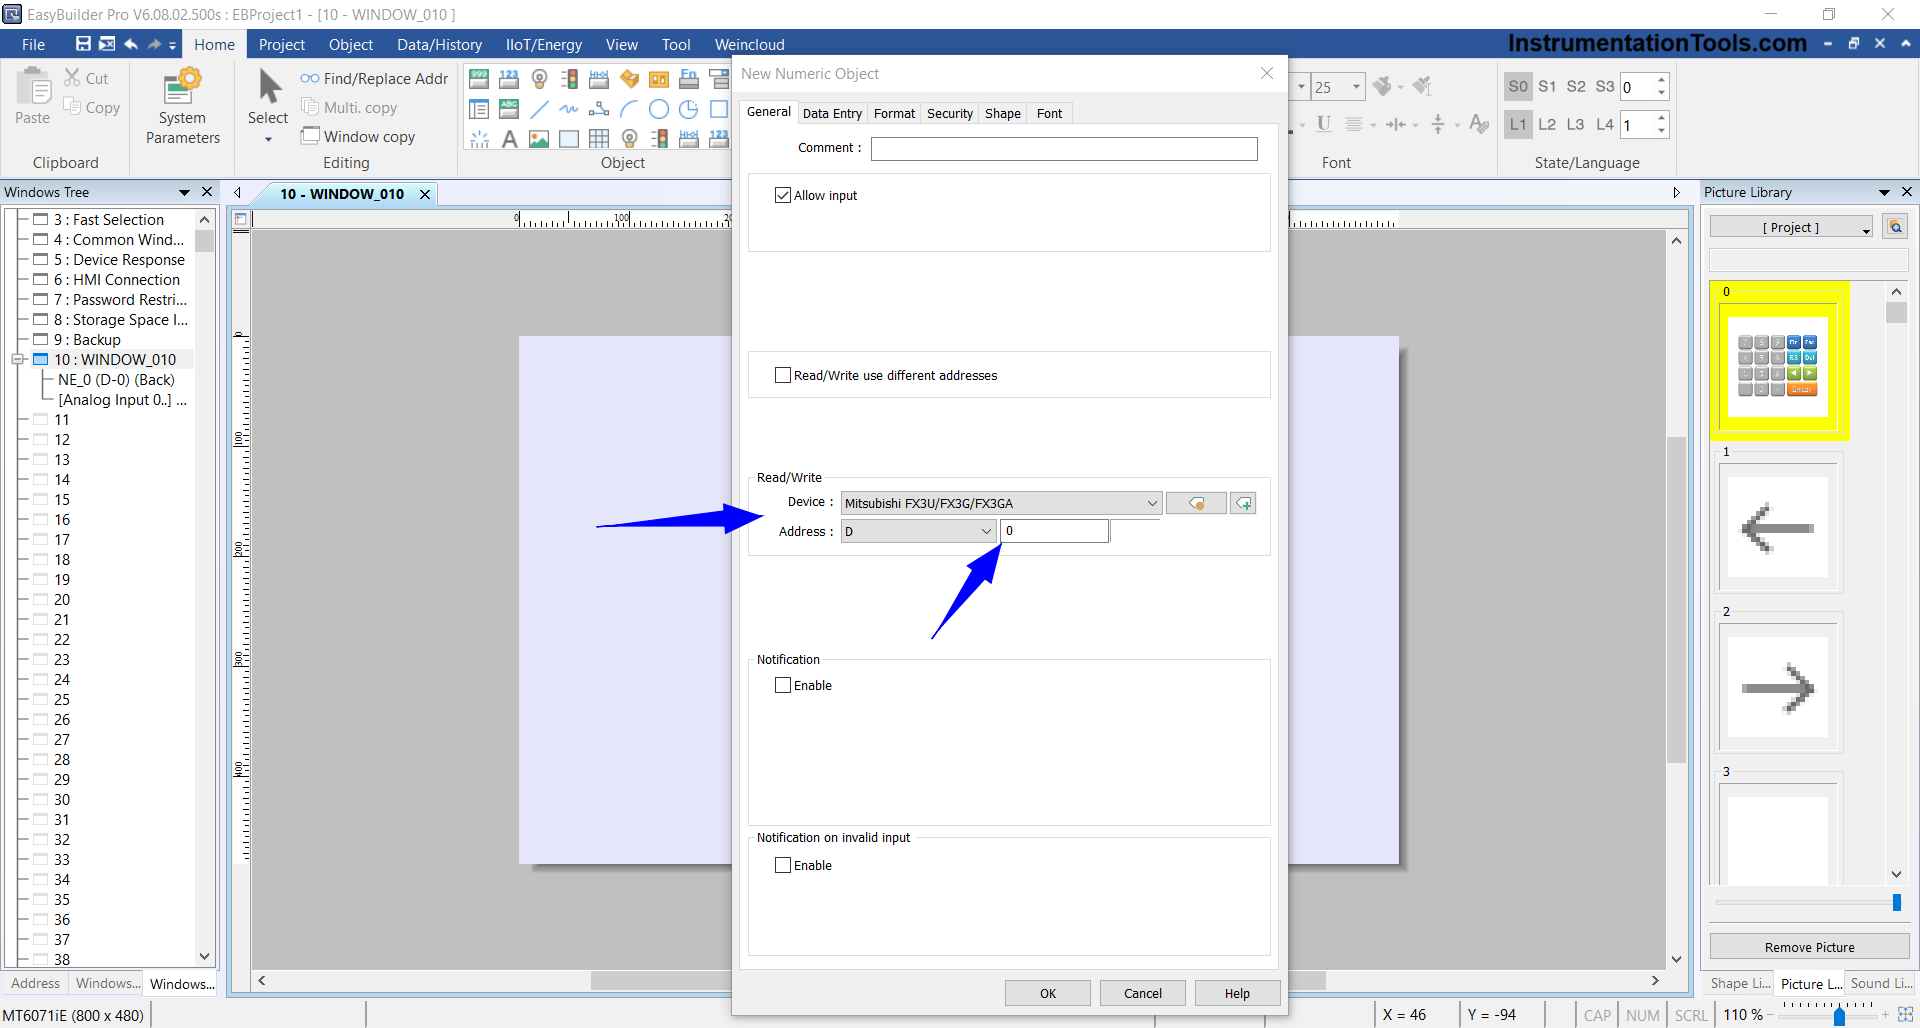Open the Address type dropdown showing D

click(918, 531)
